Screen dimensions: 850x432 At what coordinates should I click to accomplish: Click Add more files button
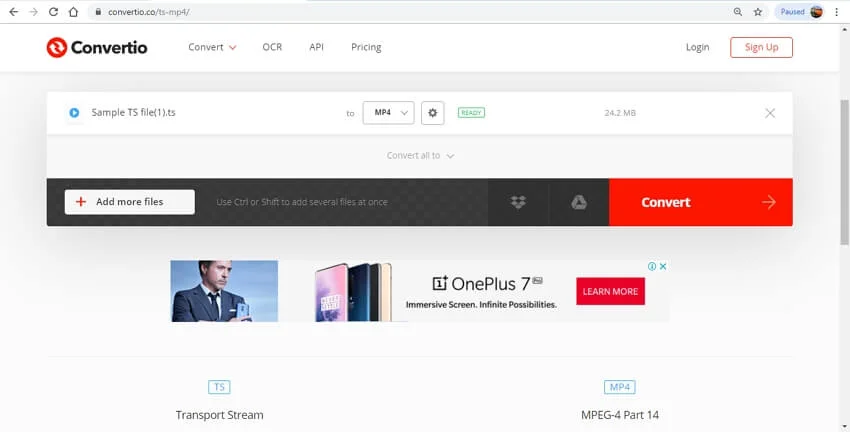[x=130, y=202]
